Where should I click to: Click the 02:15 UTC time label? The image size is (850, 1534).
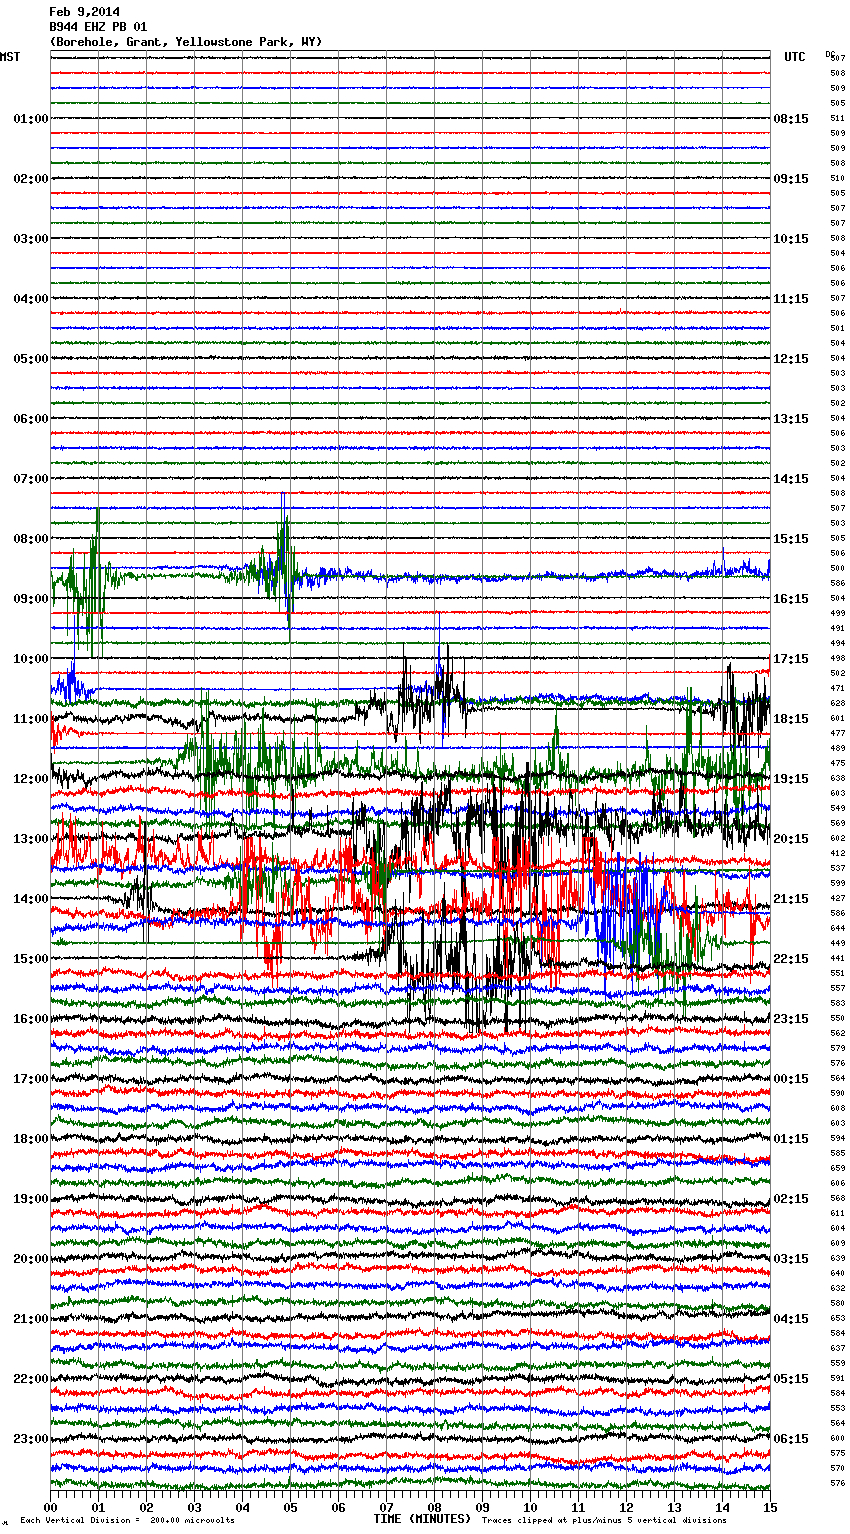791,1199
